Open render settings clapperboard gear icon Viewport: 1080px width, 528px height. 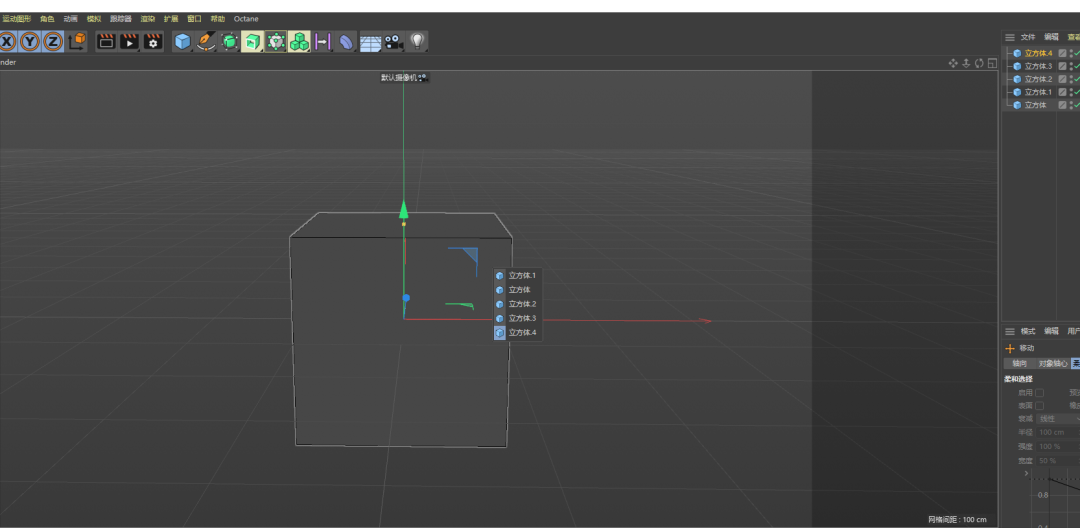[153, 42]
